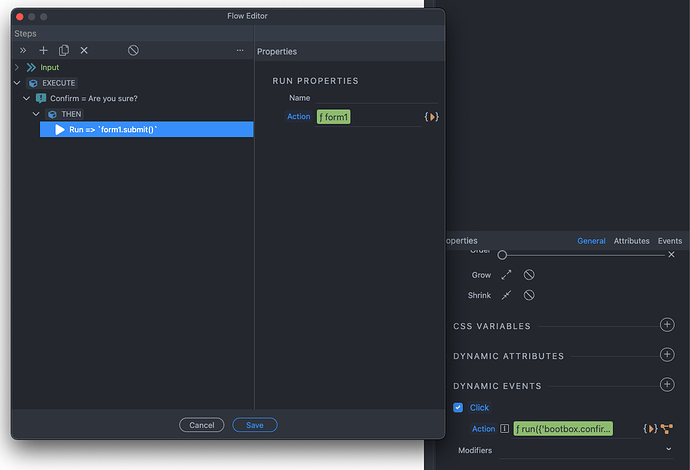This screenshot has width=690, height=470.
Task: Click the disable step icon in Steps toolbar
Action: pos(133,50)
